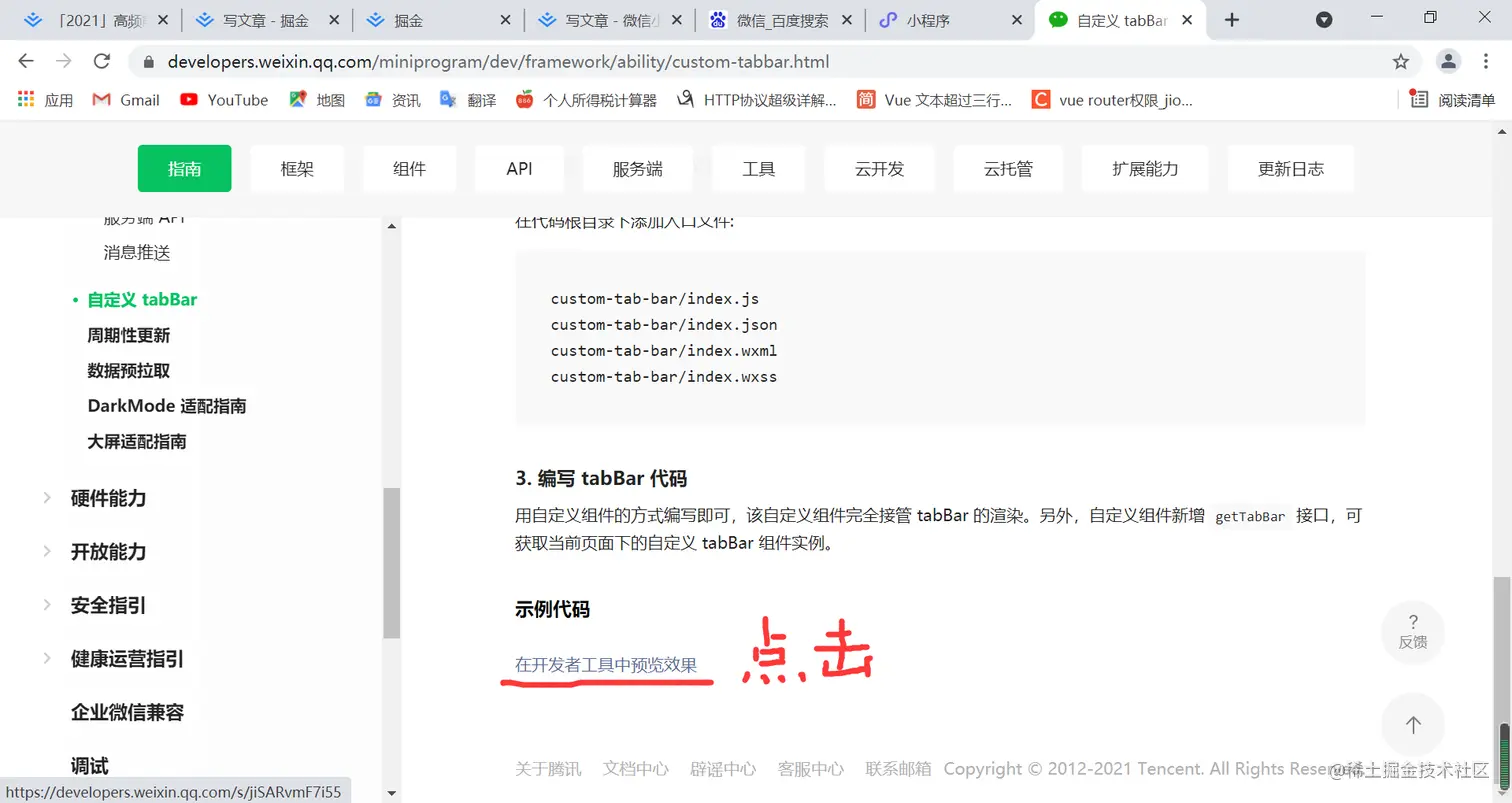Open 大屏适配指南 in the sidebar
Screen dimensions: 1512x803
pos(137,441)
